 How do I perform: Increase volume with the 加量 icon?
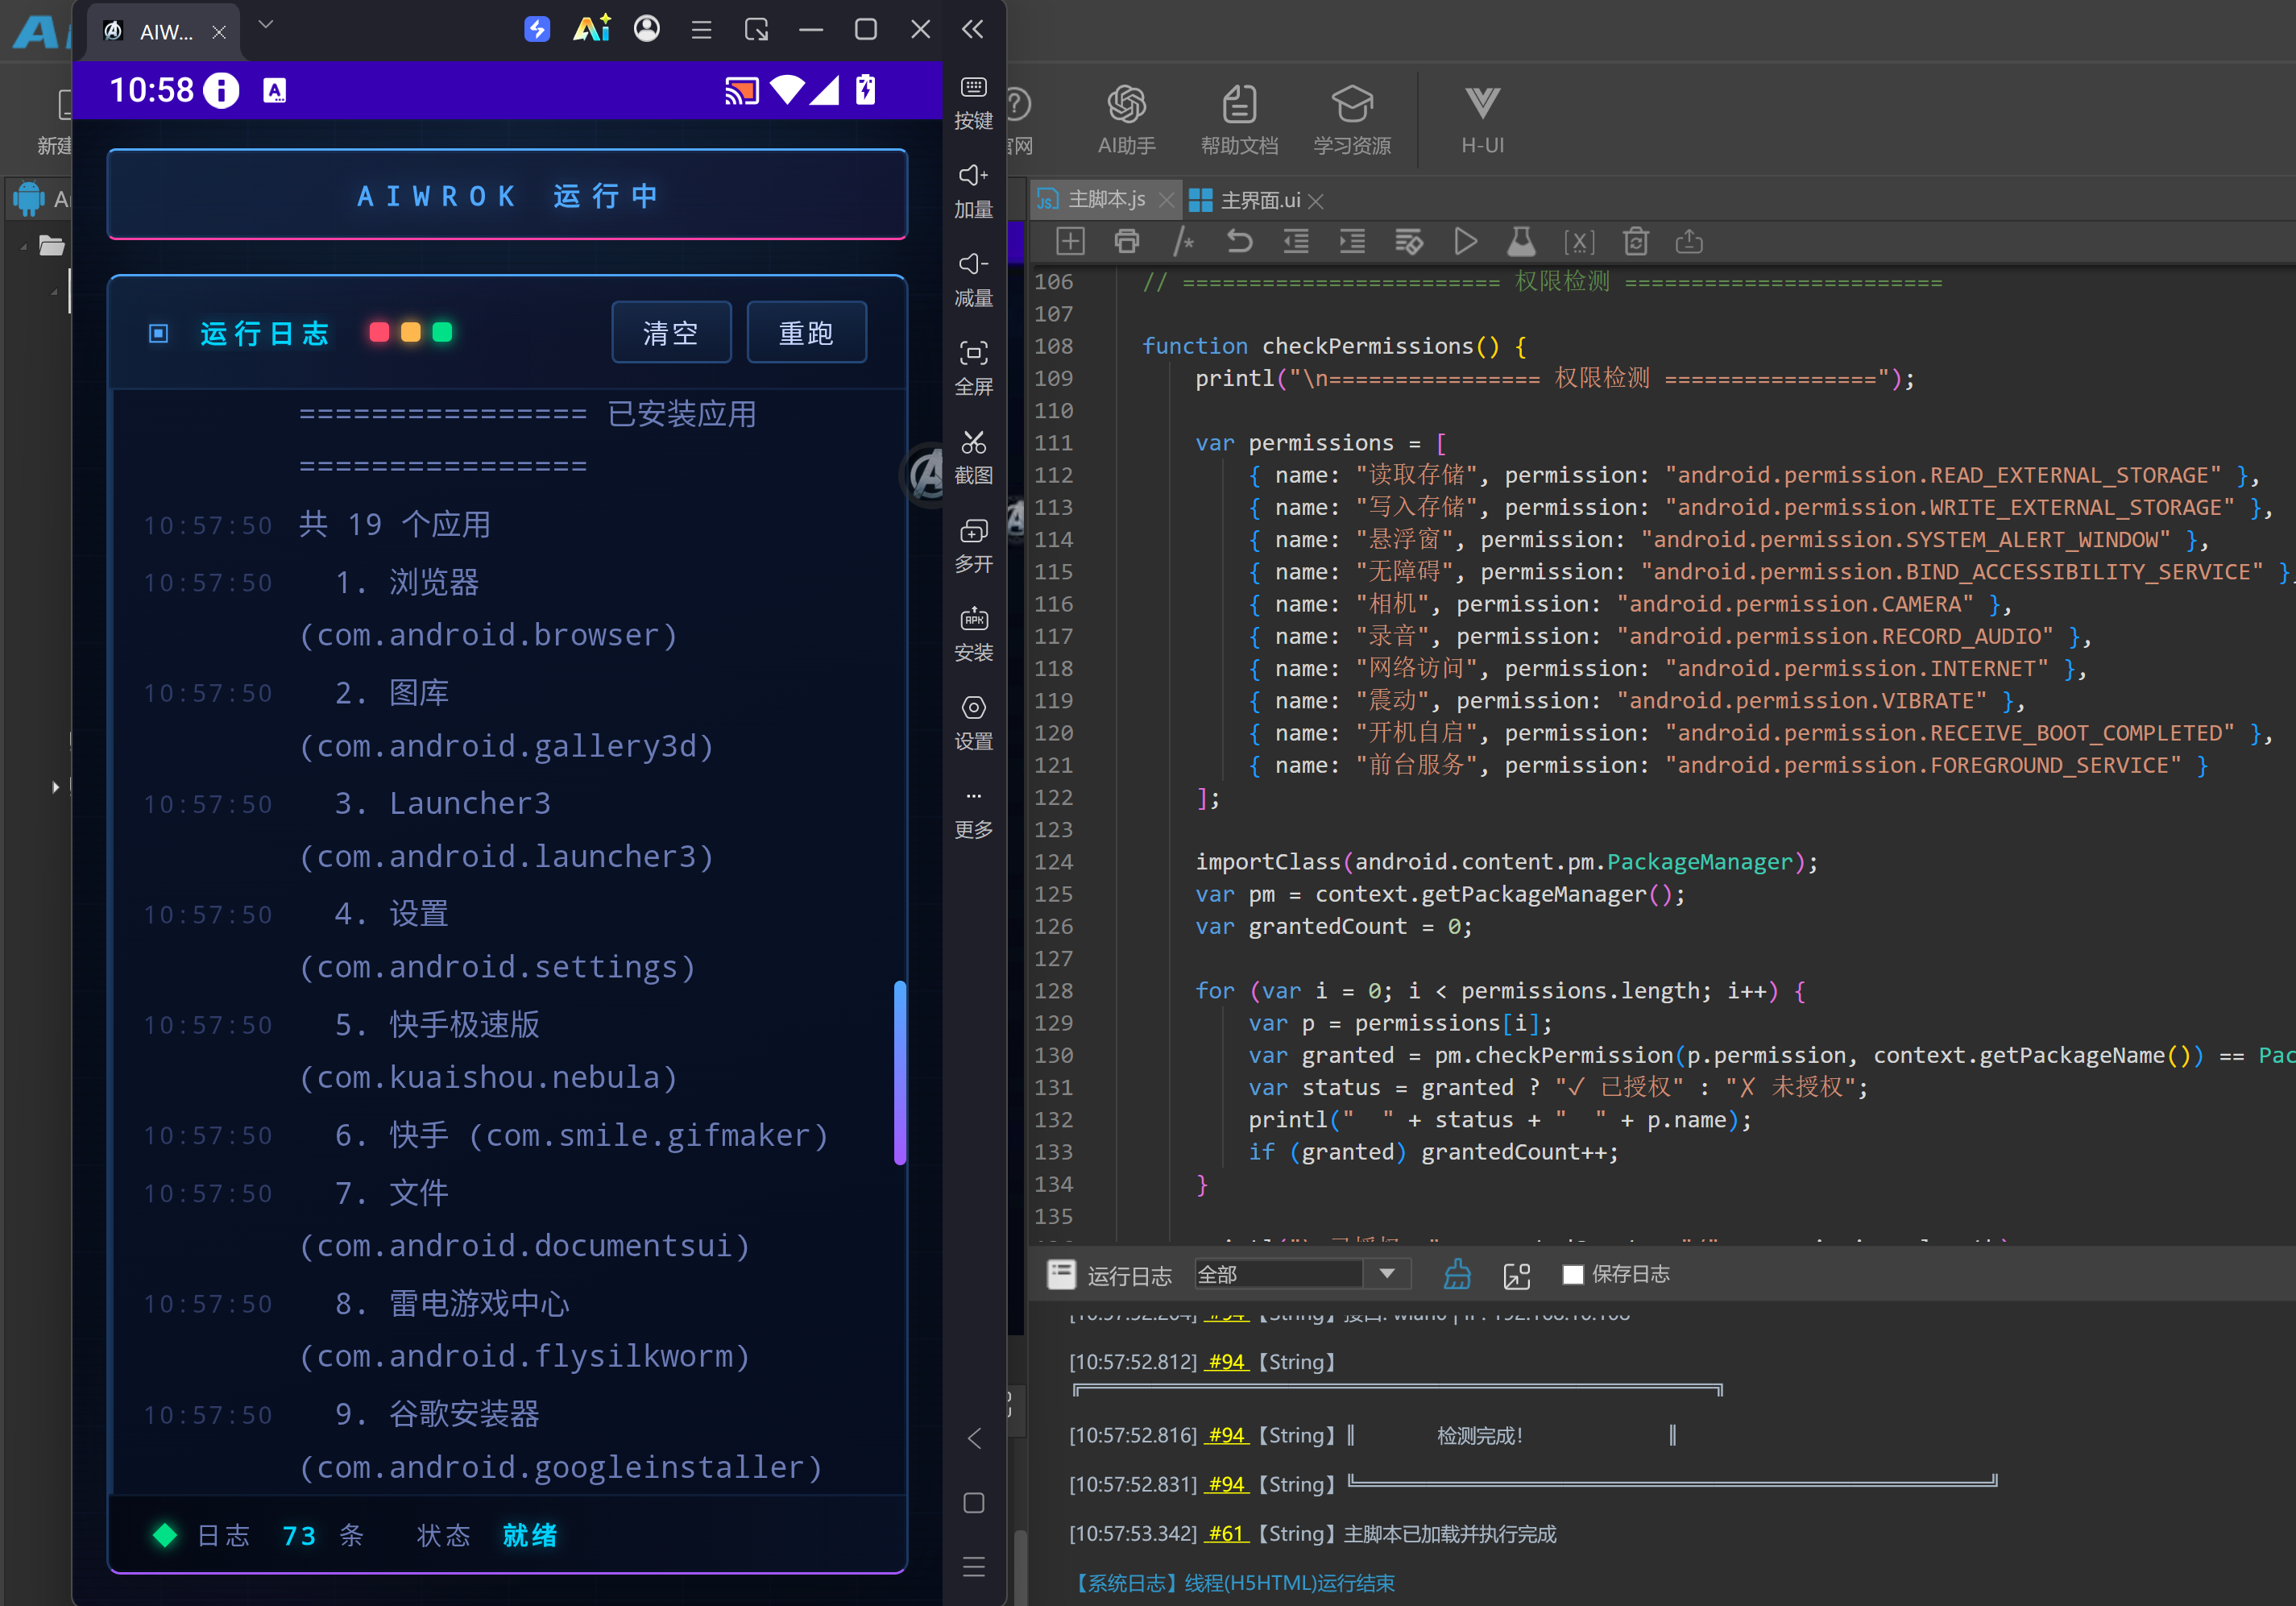pyautogui.click(x=973, y=191)
